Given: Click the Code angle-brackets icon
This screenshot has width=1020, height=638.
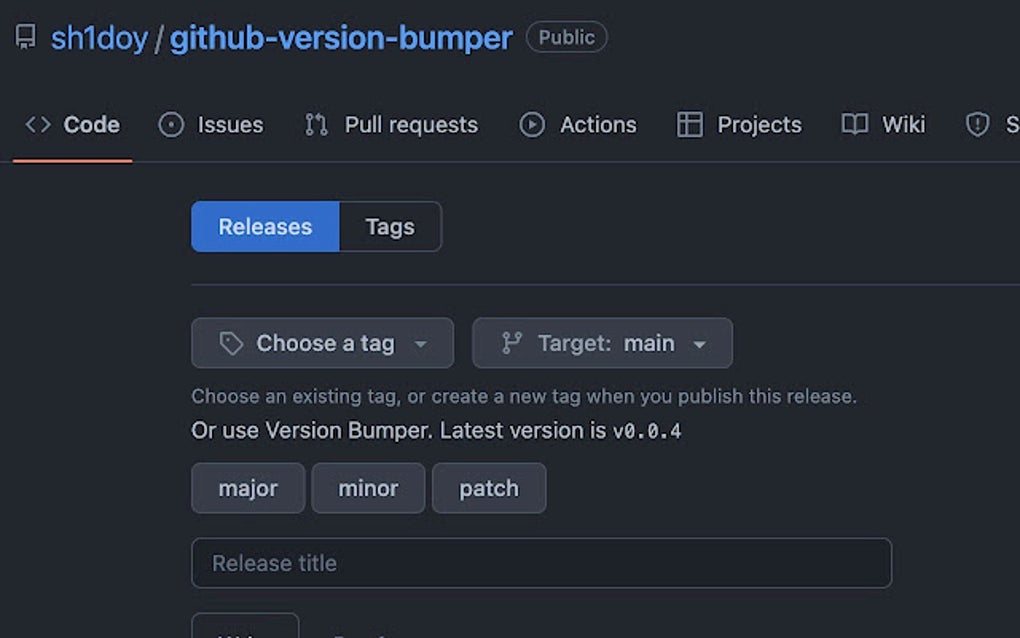Looking at the screenshot, I should [x=38, y=125].
